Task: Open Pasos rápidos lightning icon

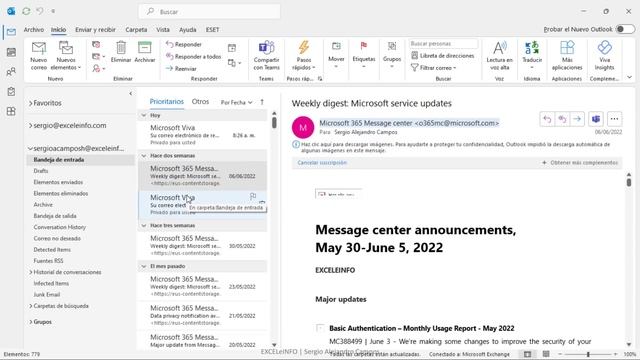Action: (x=304, y=47)
